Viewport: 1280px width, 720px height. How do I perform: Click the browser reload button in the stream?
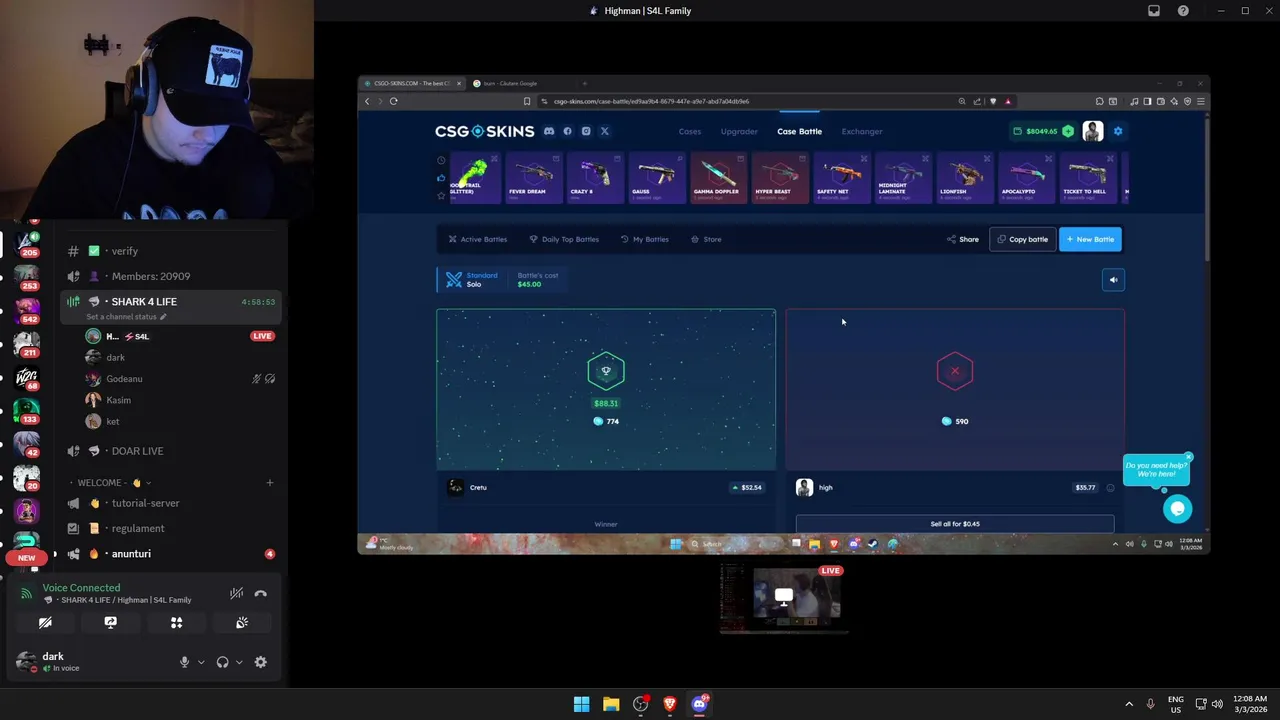point(393,101)
